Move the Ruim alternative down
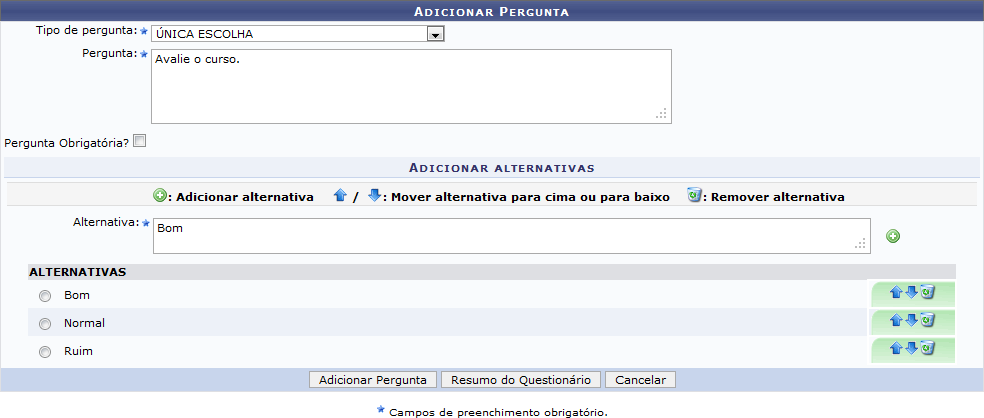This screenshot has height=418, width=984. (x=911, y=348)
